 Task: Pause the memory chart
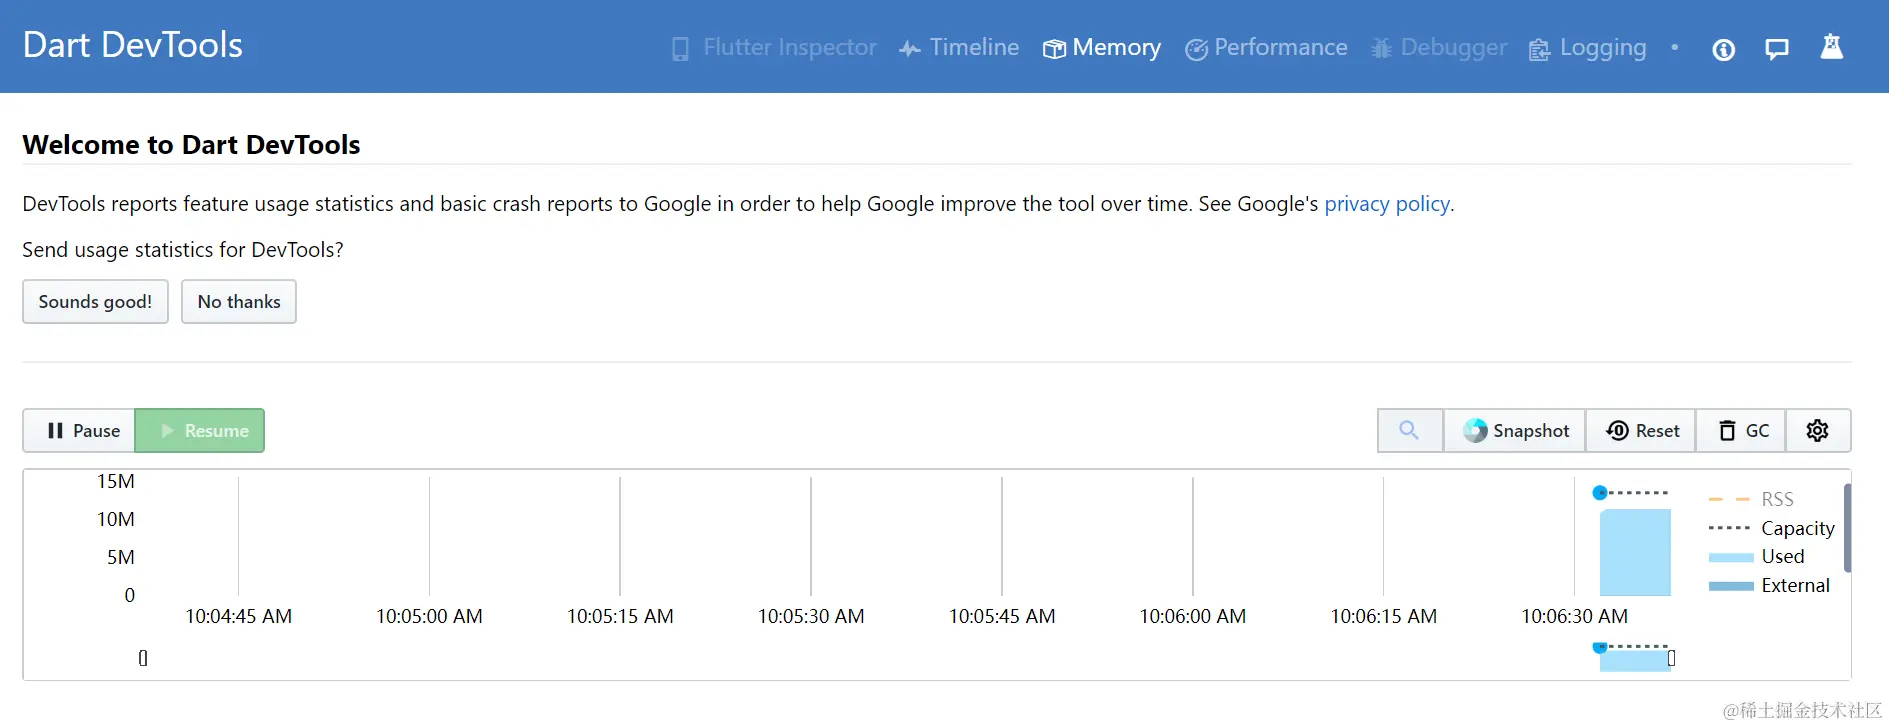coord(79,431)
